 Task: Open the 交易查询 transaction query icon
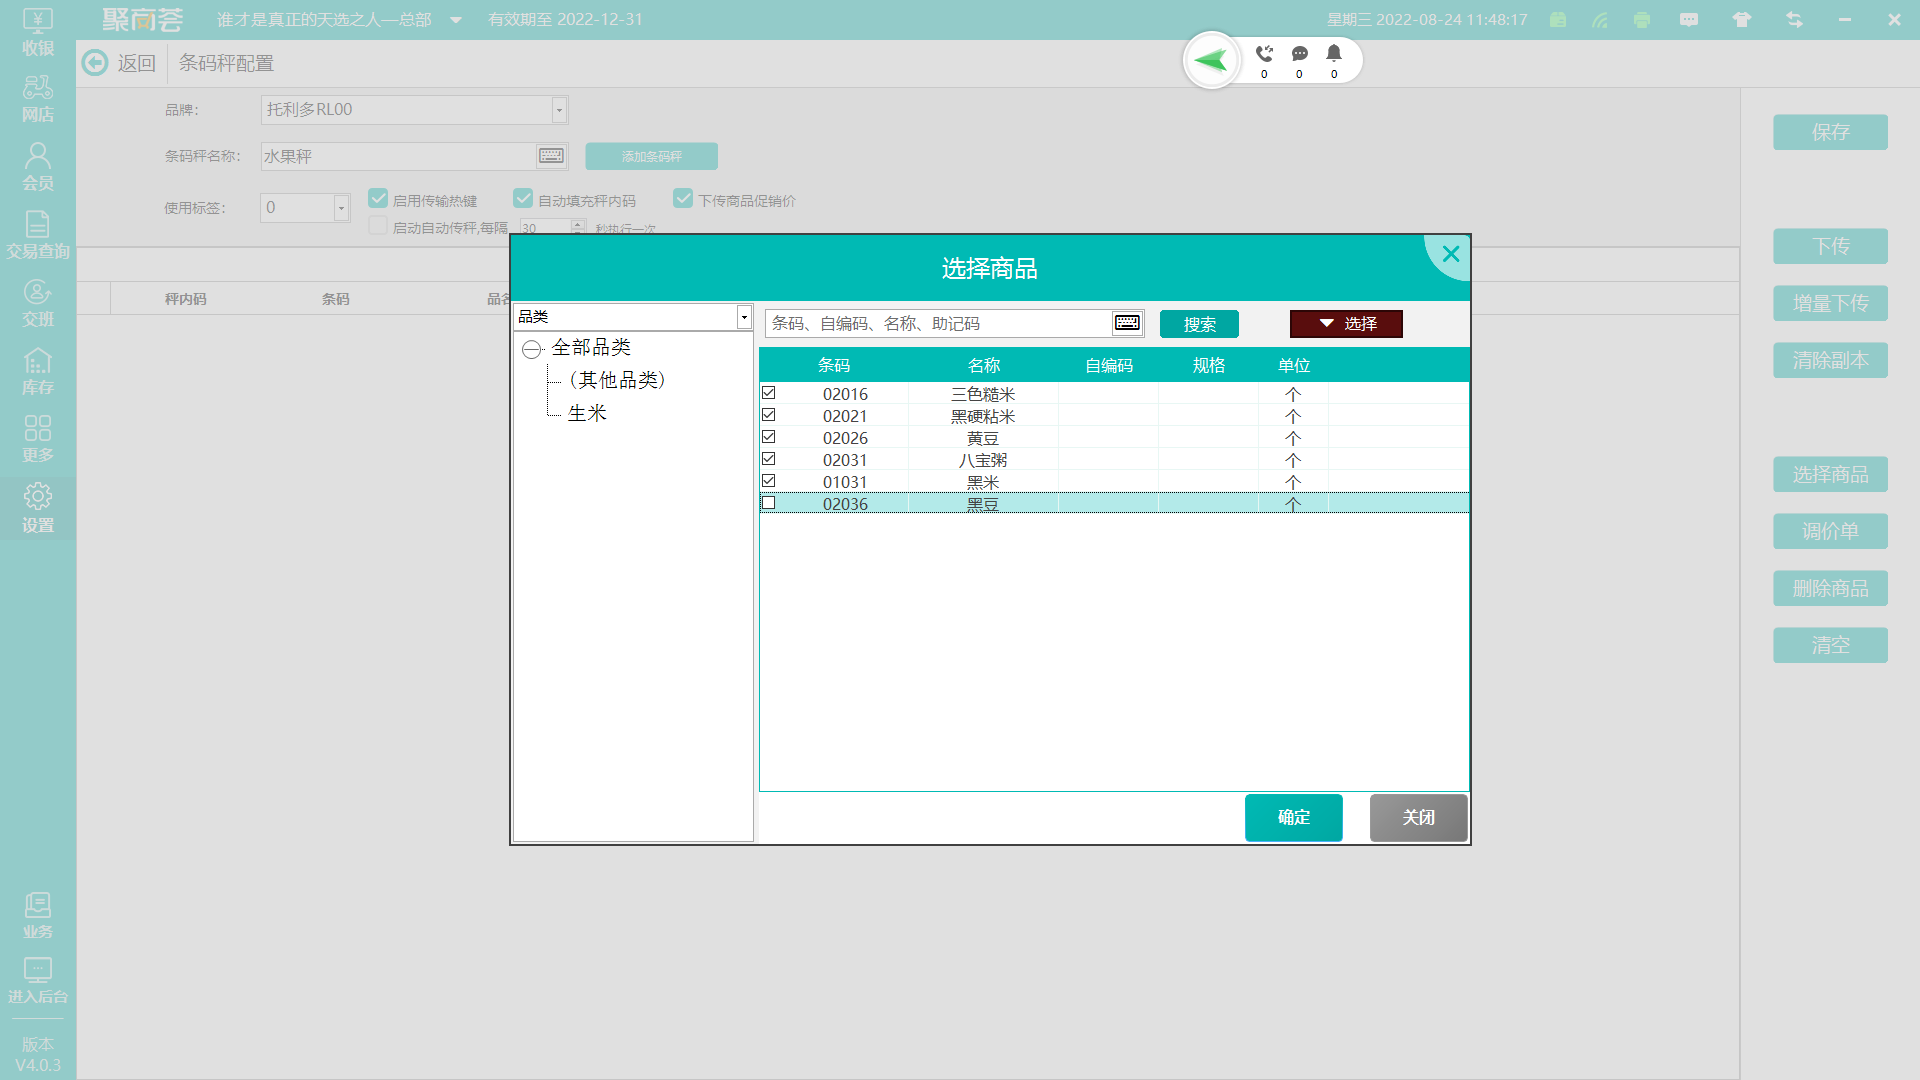click(x=38, y=235)
